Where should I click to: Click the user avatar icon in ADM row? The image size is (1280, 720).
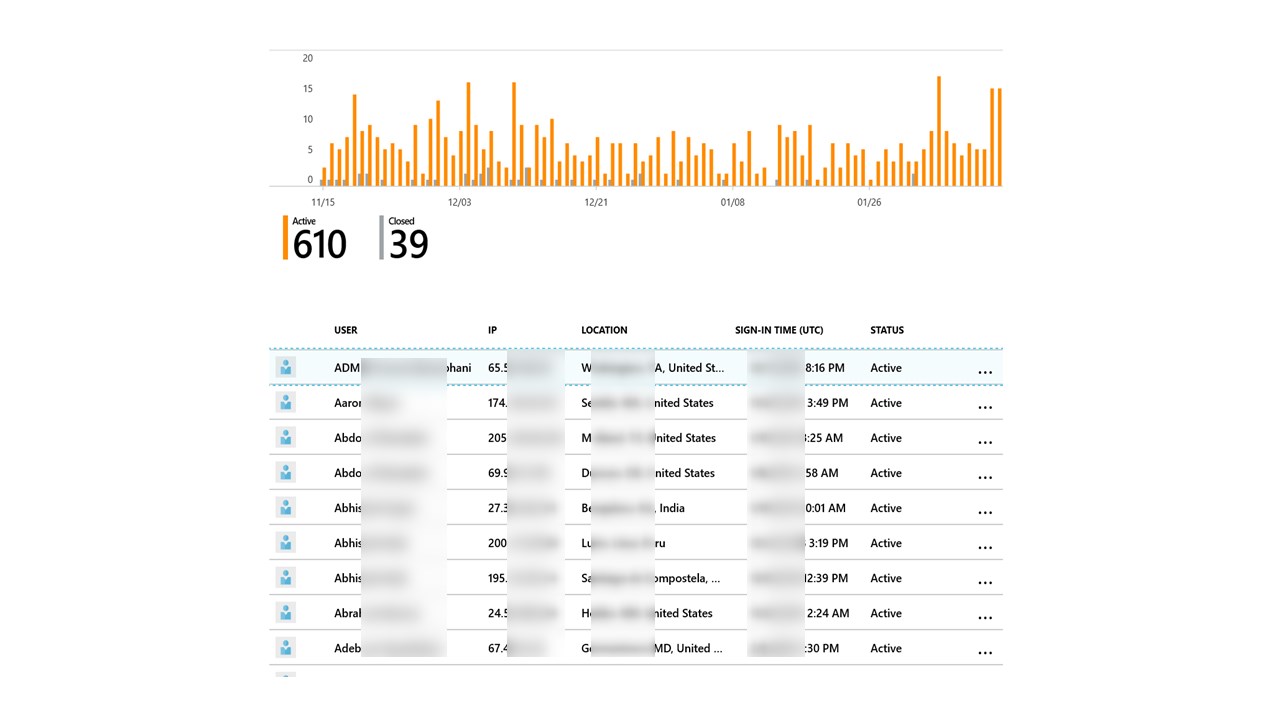286,367
